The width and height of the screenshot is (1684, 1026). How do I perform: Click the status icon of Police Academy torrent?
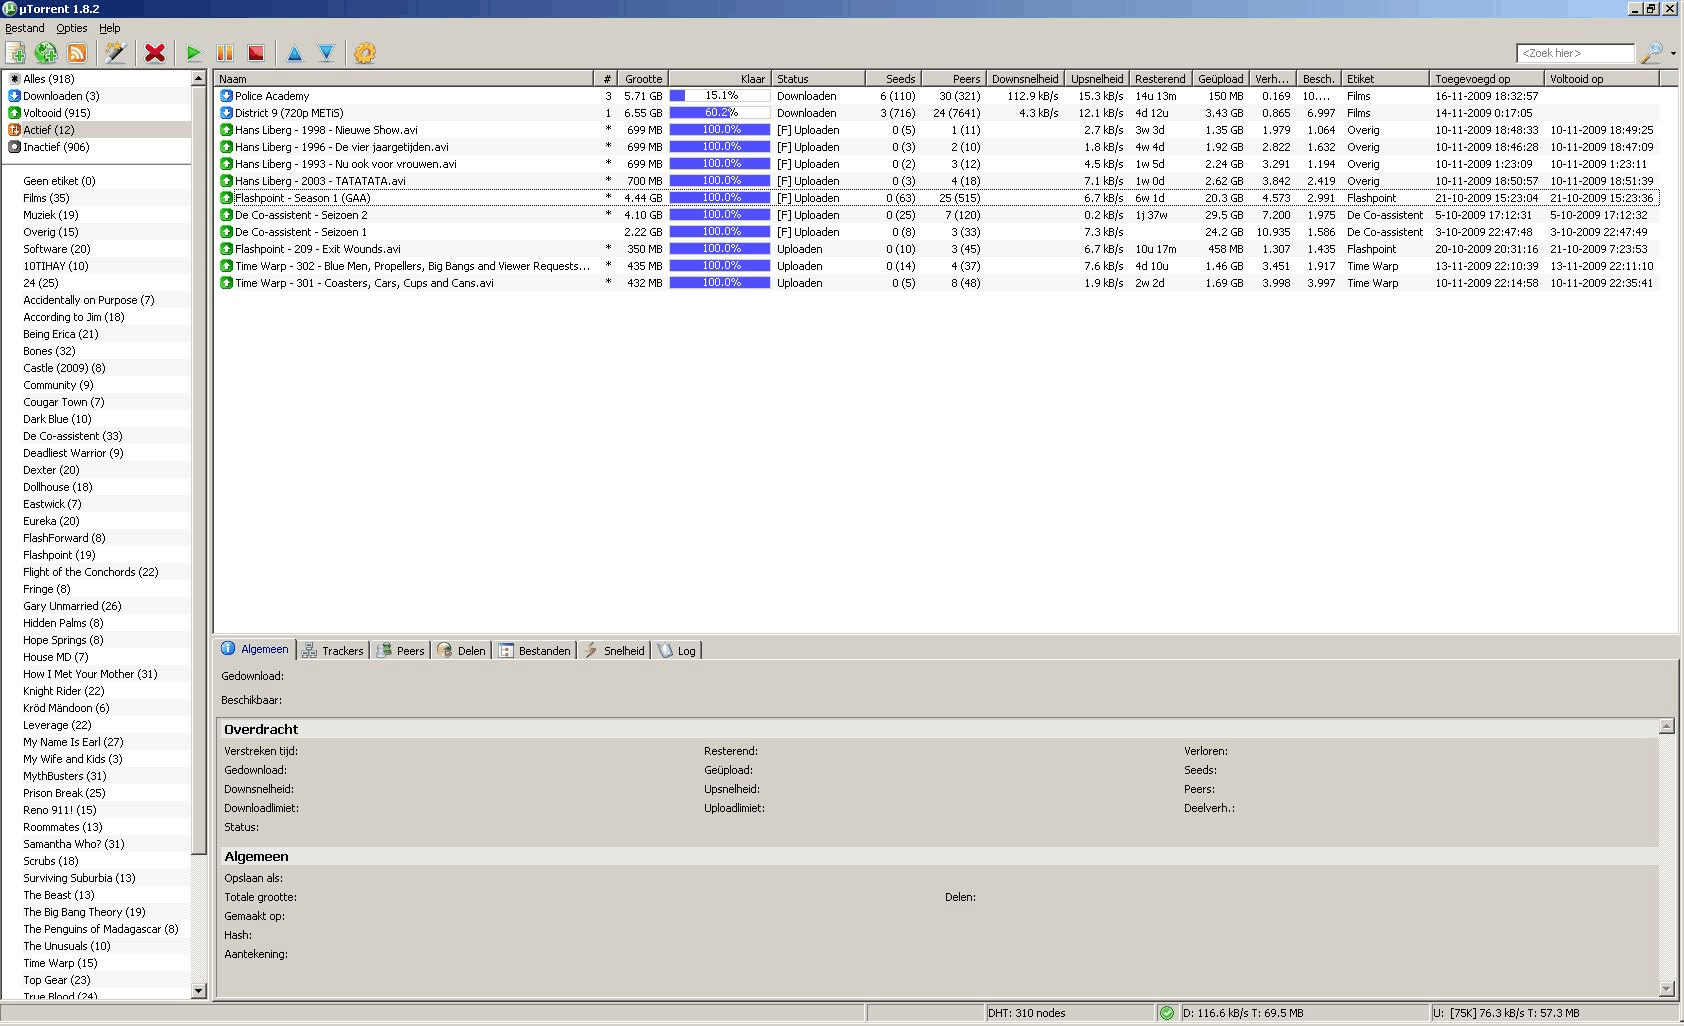[226, 96]
